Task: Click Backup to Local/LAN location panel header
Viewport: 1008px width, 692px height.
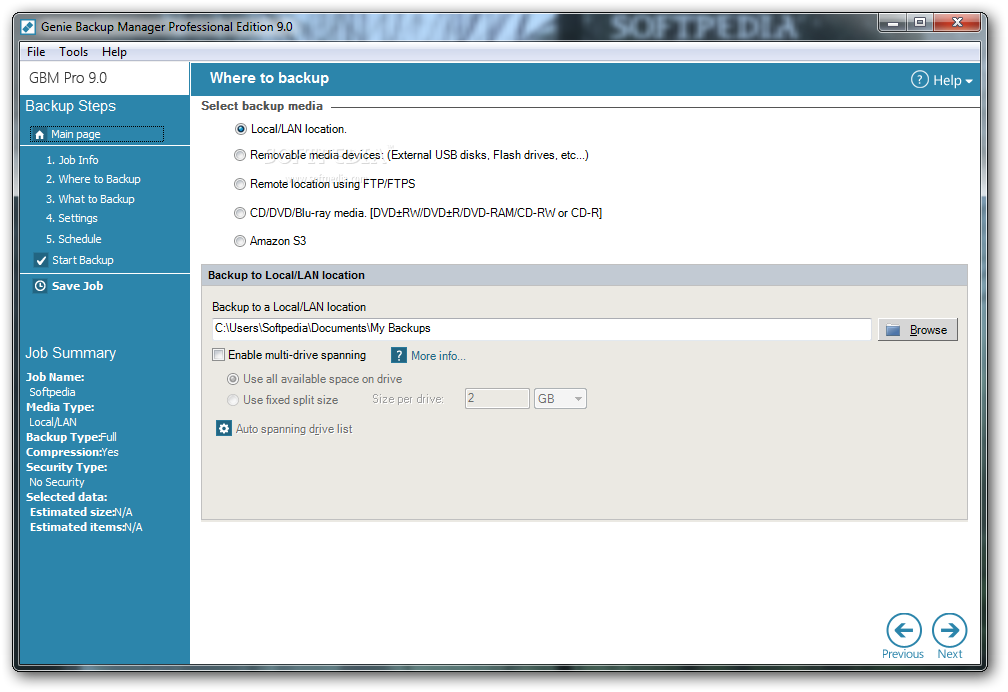Action: point(584,275)
